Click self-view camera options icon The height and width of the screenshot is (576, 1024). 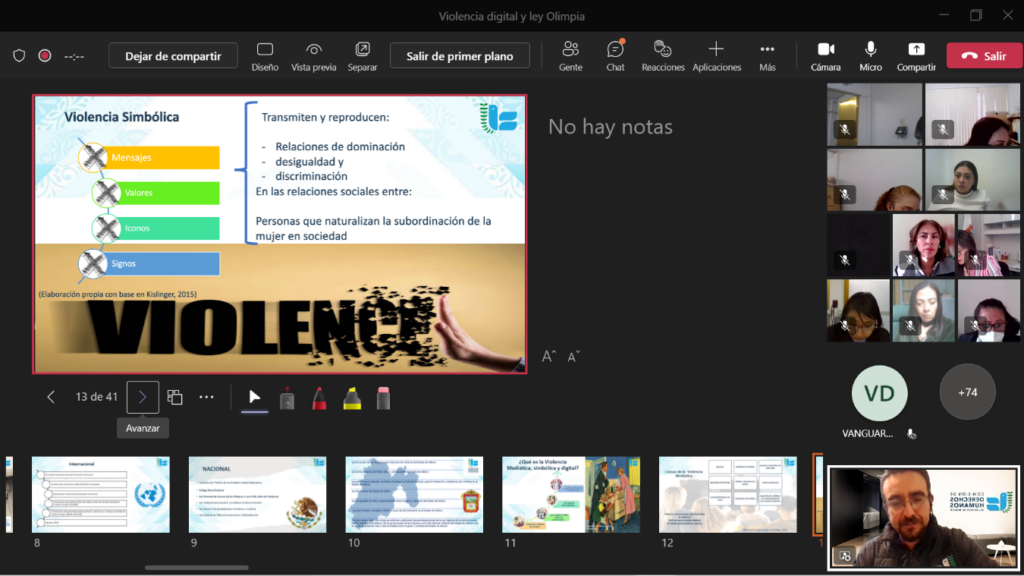pyautogui.click(x=845, y=556)
